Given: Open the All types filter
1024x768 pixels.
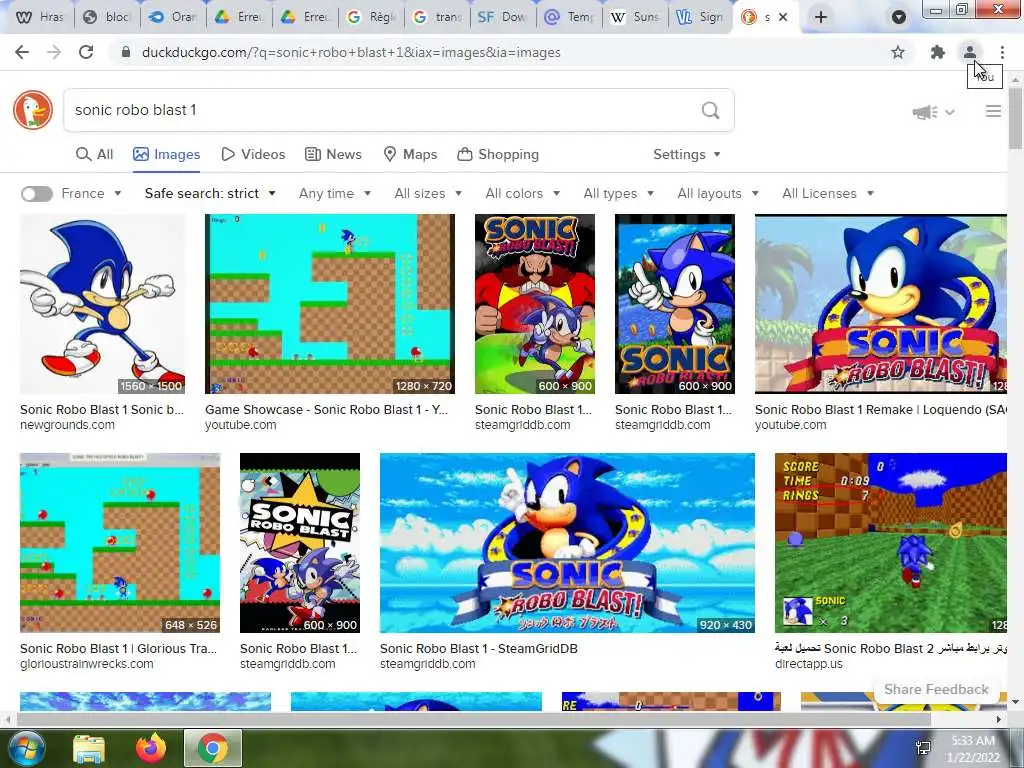Looking at the screenshot, I should (618, 193).
